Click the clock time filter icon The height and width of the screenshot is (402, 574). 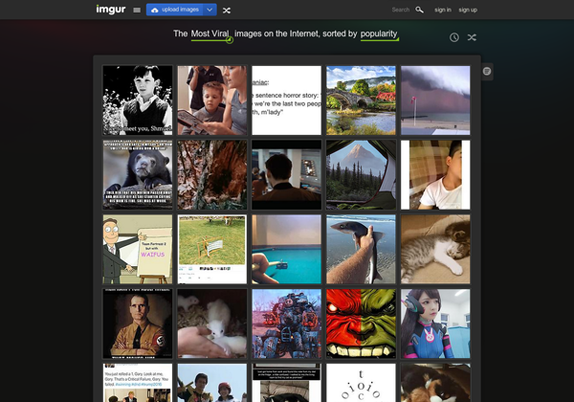454,37
